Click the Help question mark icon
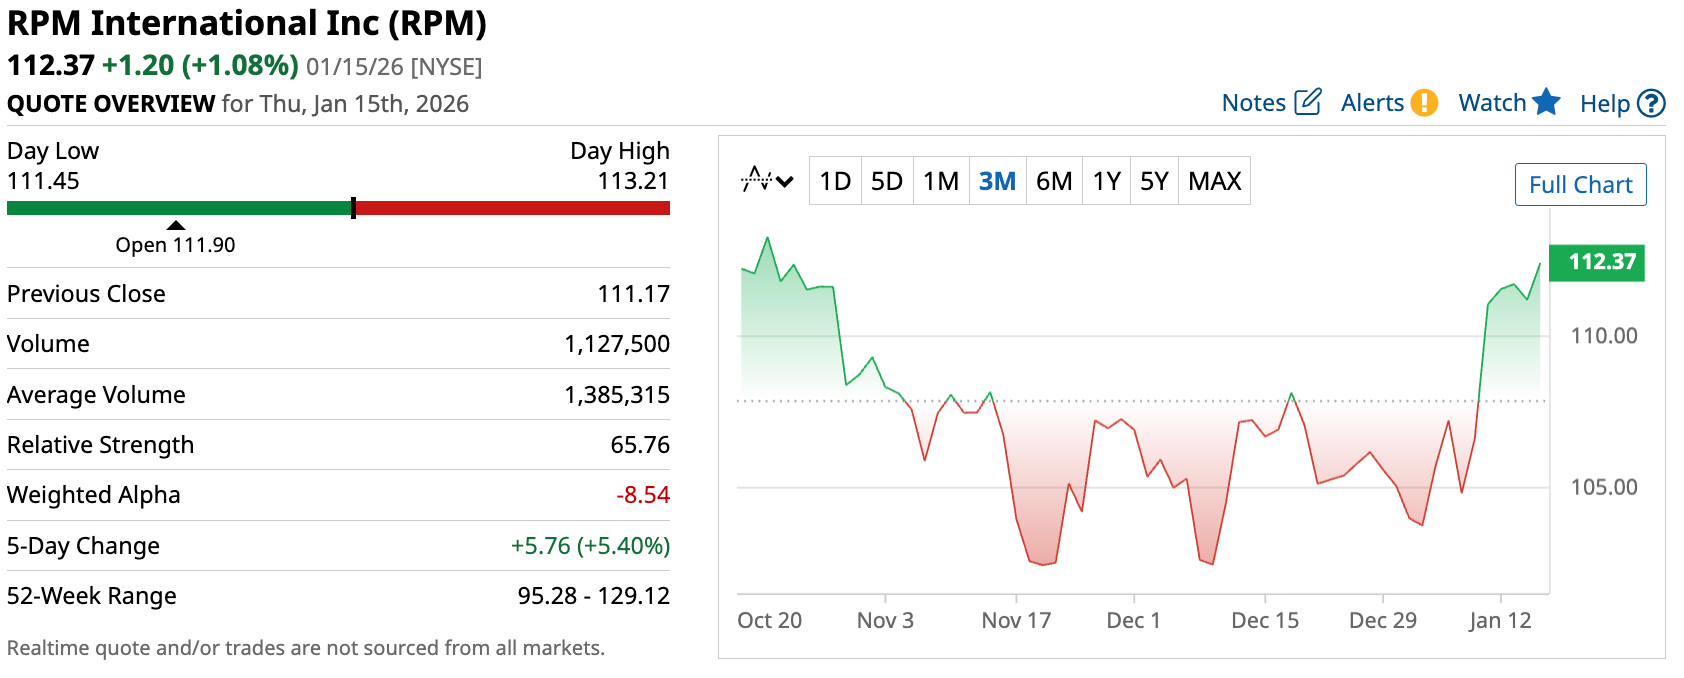Screen dimensions: 1684x678 [1651, 103]
